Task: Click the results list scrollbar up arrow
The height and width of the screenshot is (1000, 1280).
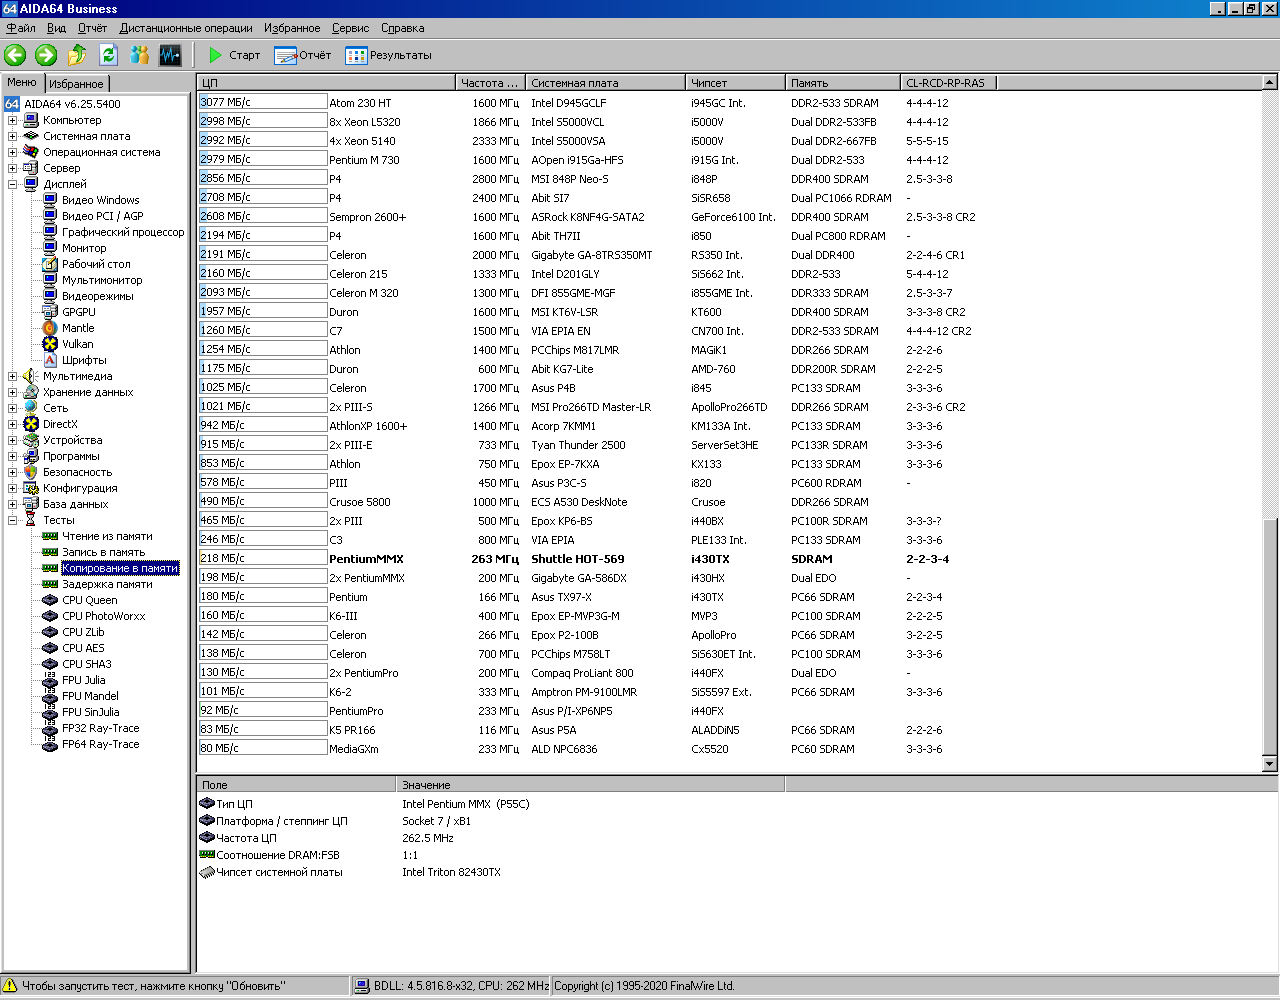Action: [1270, 83]
